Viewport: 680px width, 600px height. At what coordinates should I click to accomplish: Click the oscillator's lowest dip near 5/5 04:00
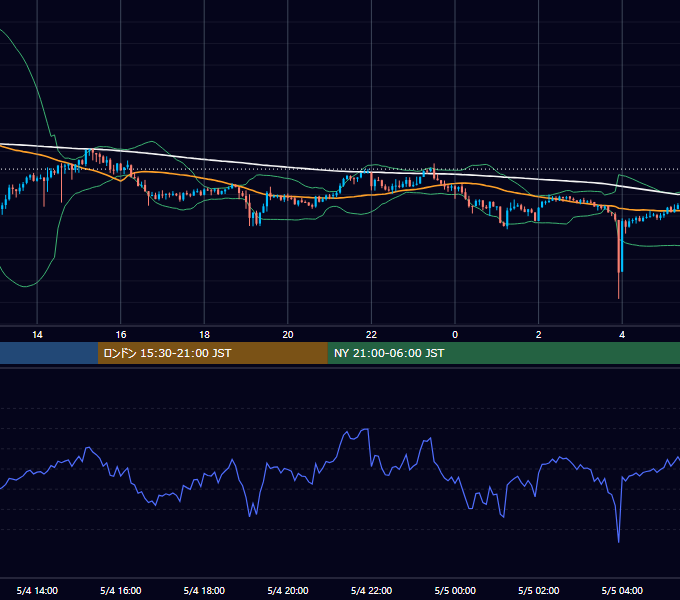click(618, 541)
